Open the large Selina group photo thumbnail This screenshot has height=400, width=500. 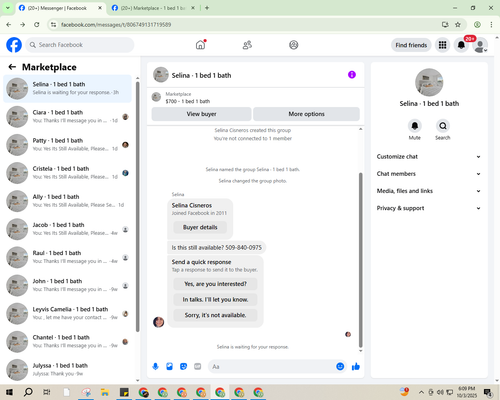click(x=429, y=82)
